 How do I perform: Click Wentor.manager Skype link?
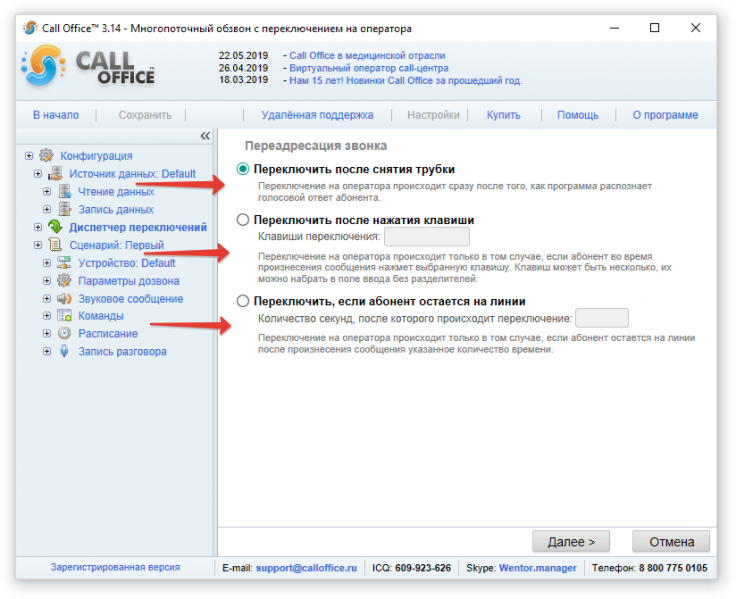pyautogui.click(x=537, y=568)
